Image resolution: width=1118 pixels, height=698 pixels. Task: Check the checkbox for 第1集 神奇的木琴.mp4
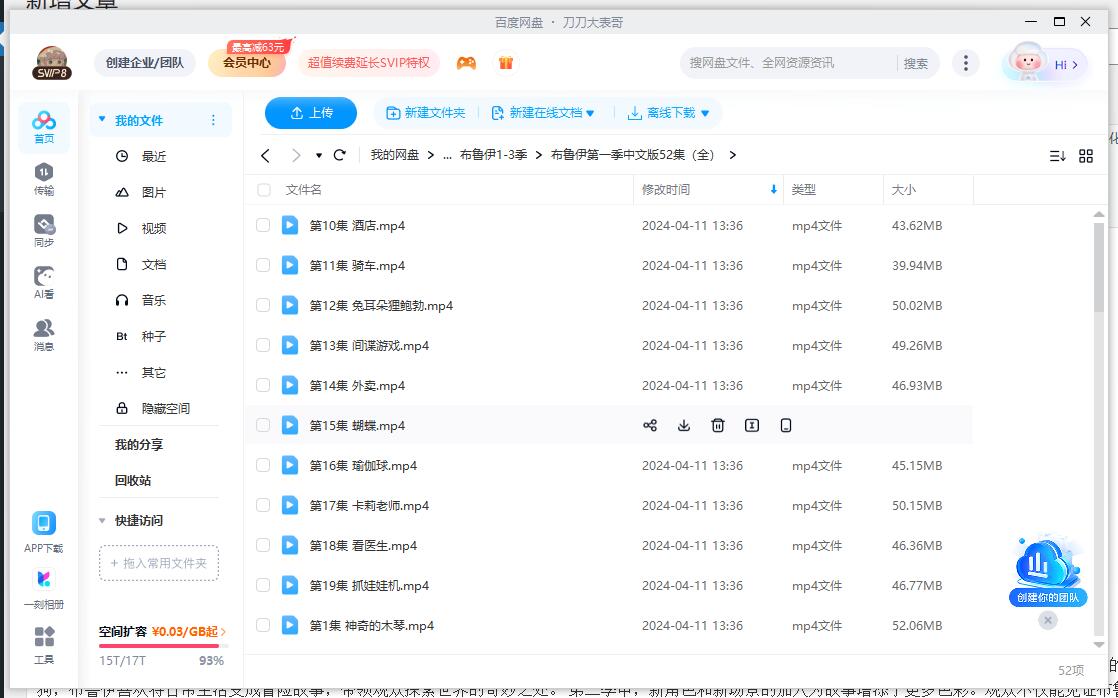pyautogui.click(x=262, y=625)
